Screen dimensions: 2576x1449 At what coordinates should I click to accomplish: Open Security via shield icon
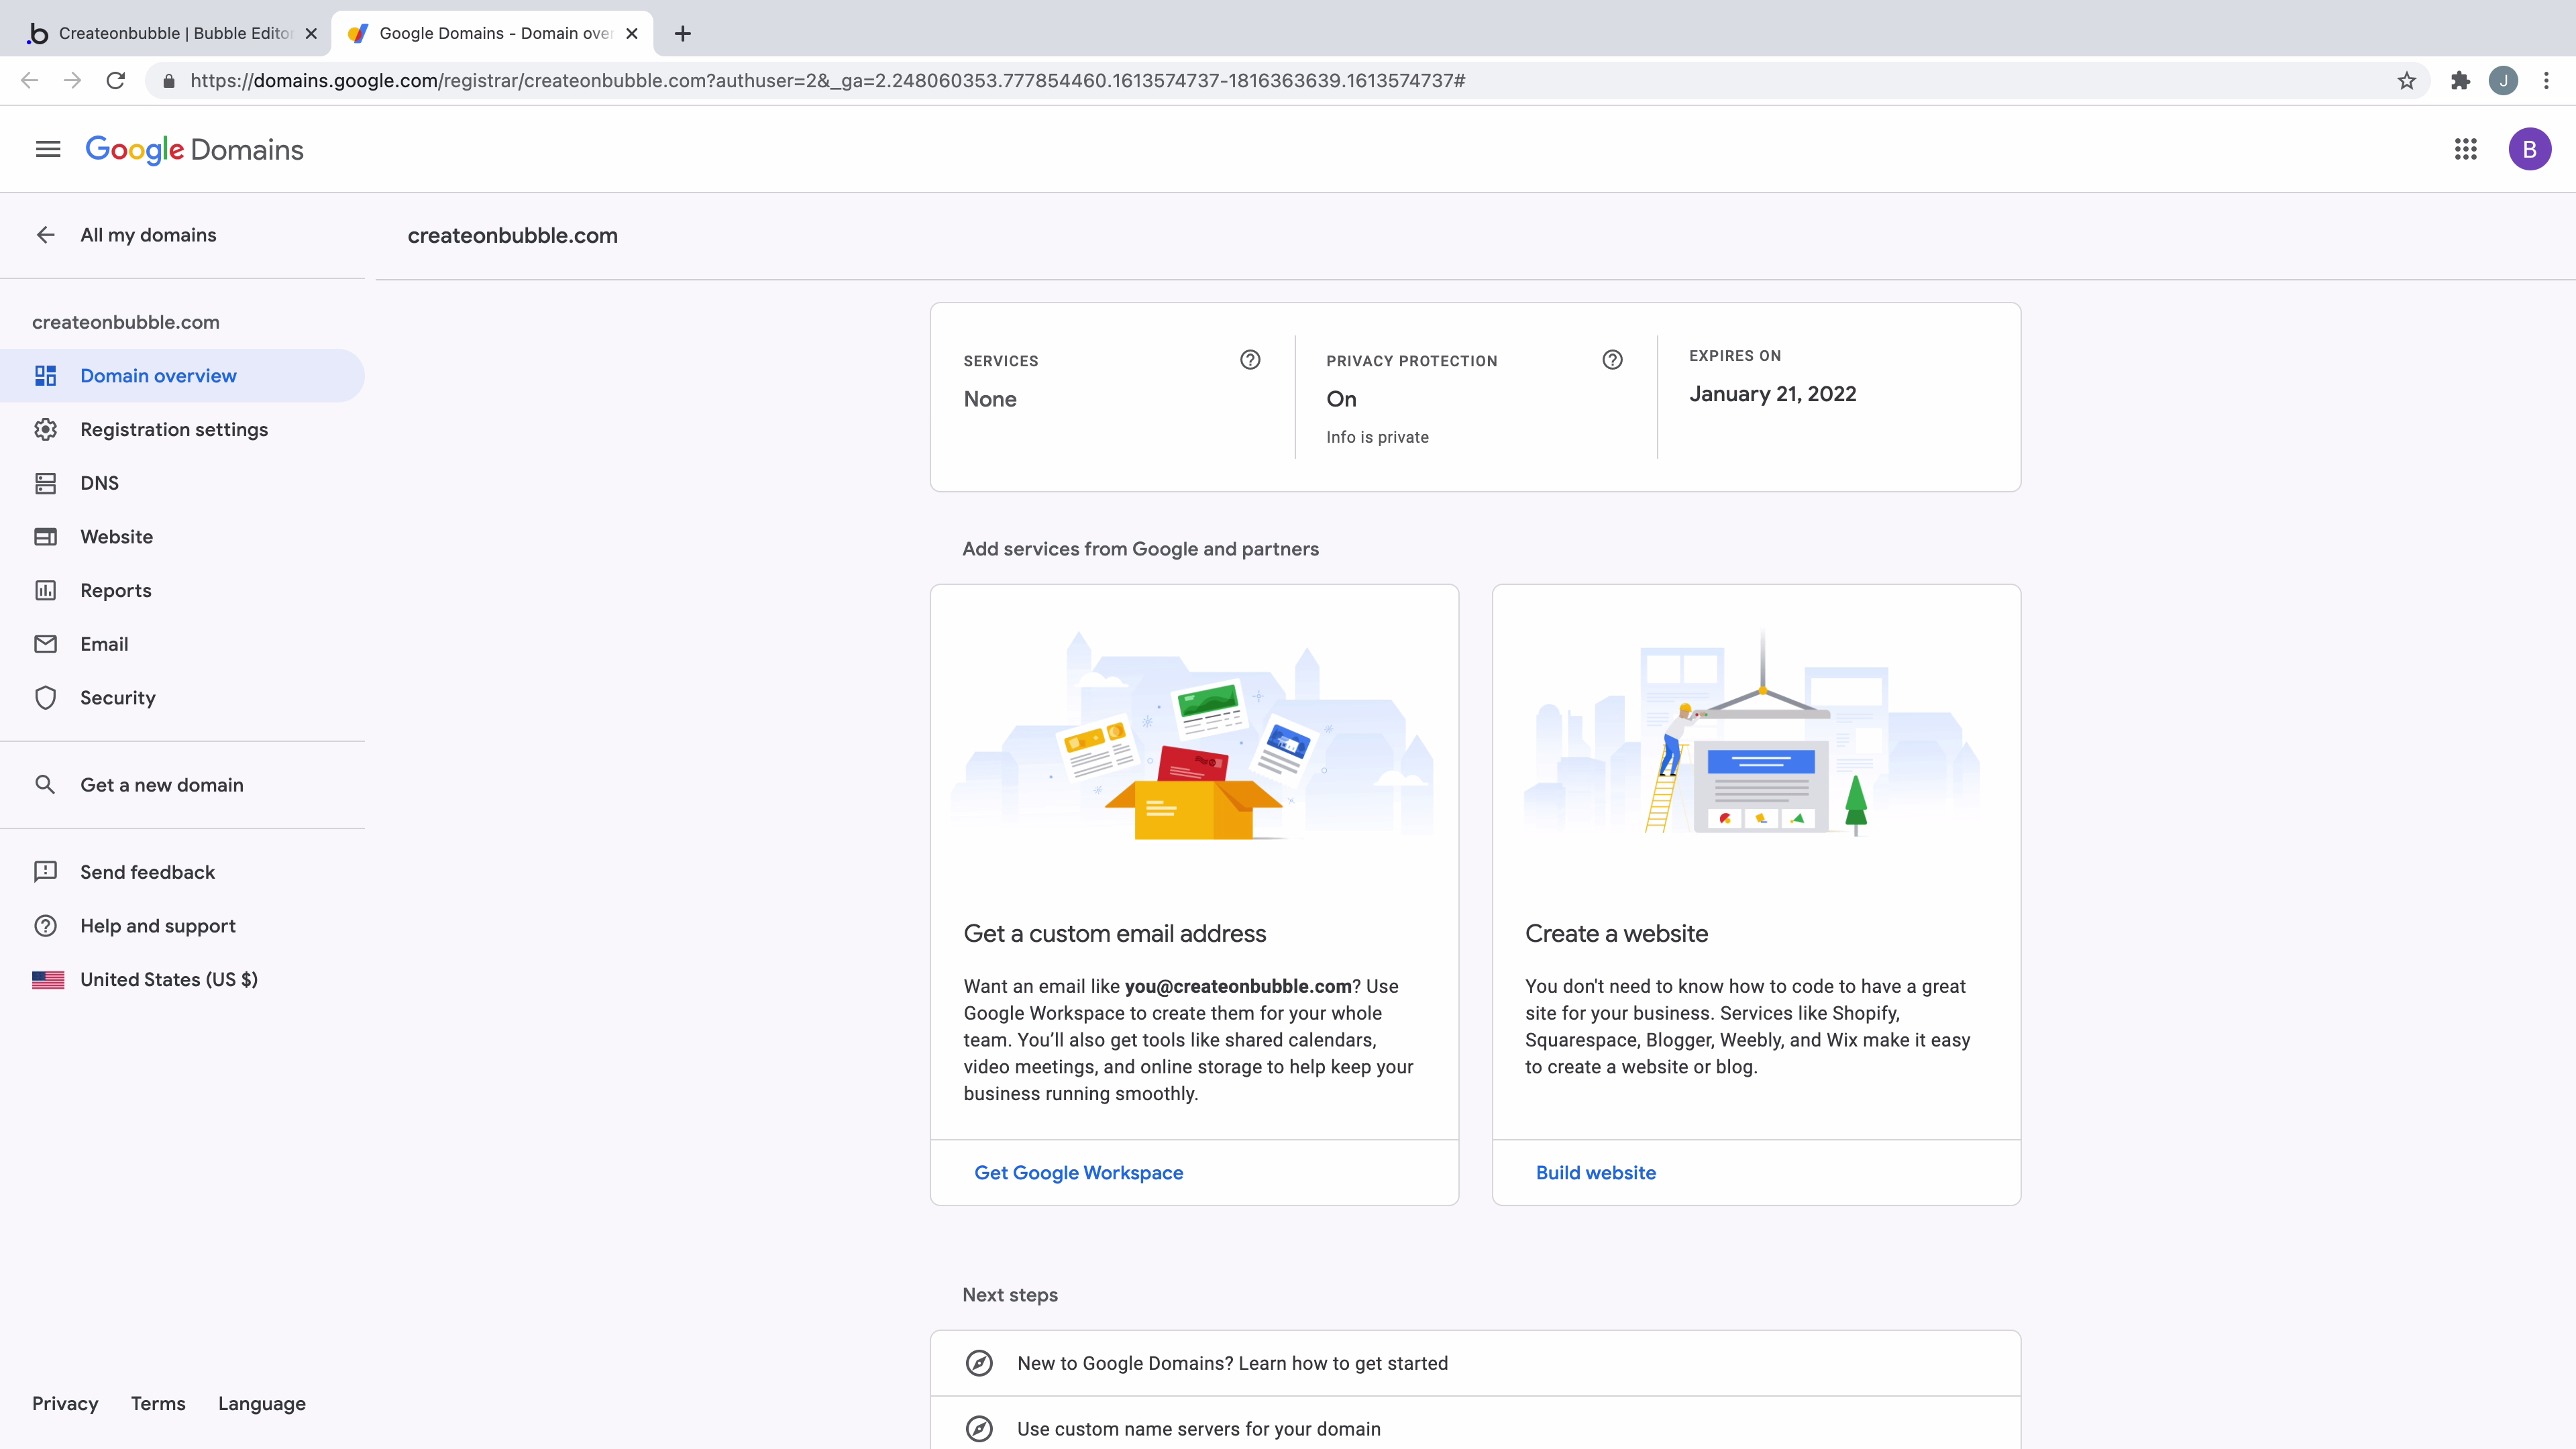tap(46, 697)
